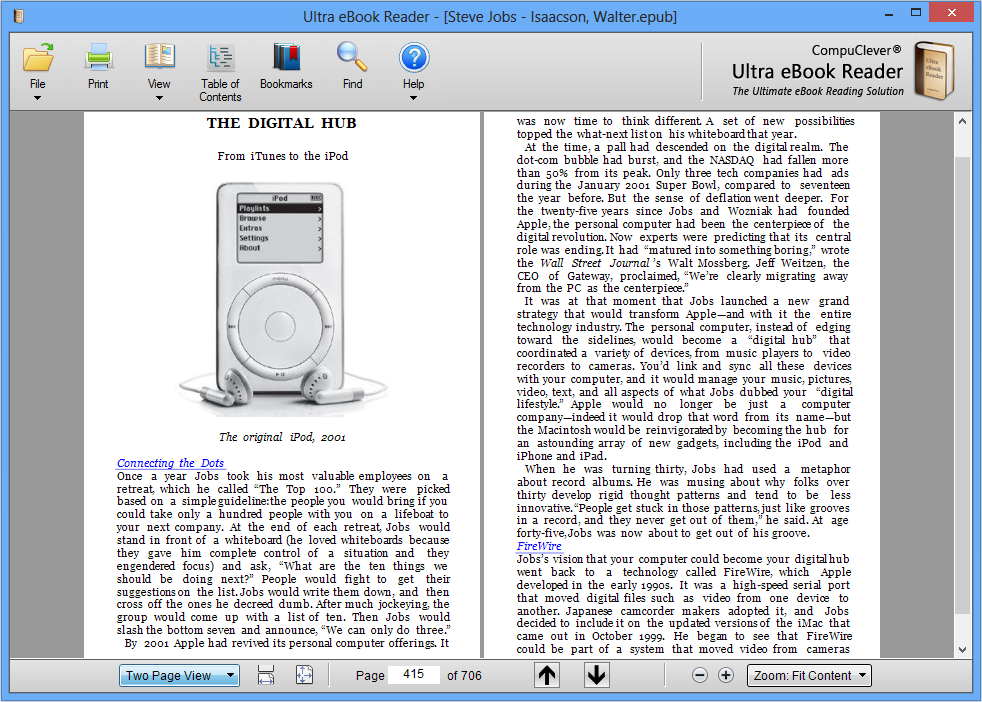Click the zoom in plus button
The width and height of the screenshot is (982, 702).
[726, 675]
